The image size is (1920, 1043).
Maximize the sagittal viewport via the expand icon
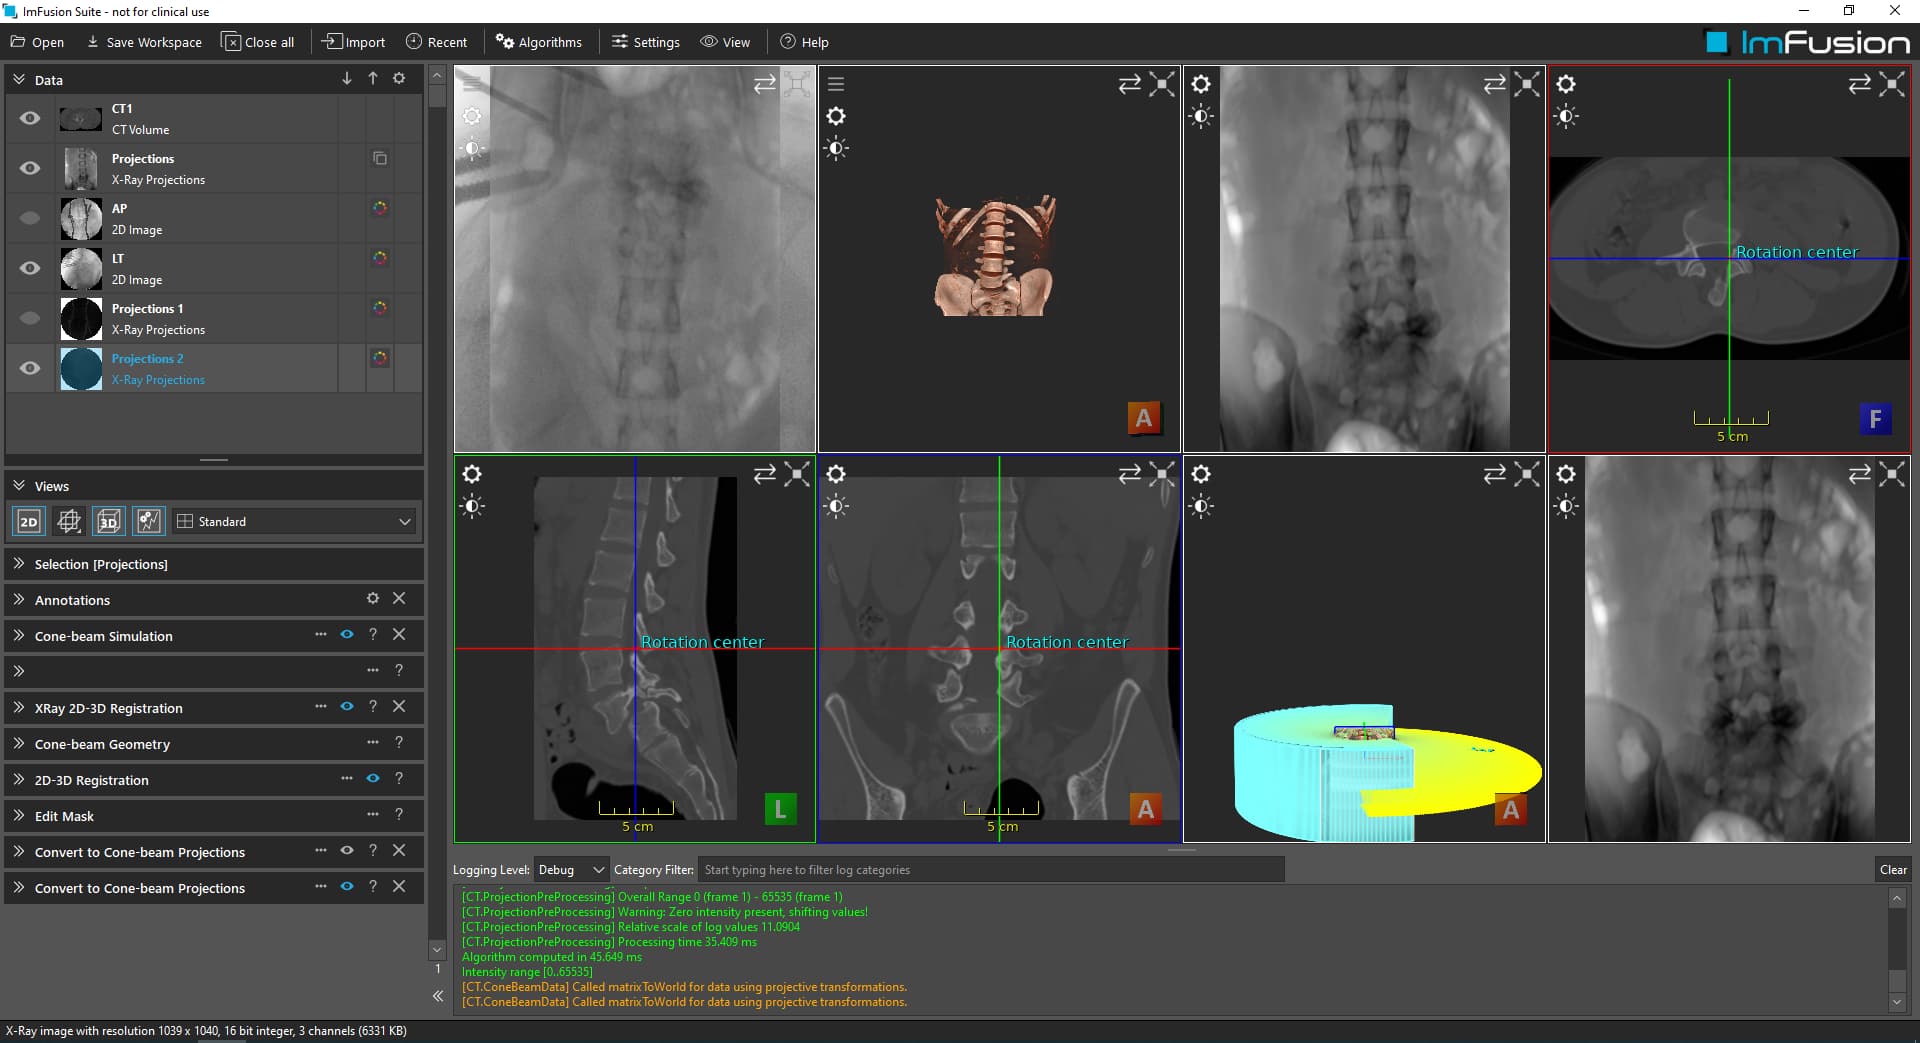[797, 475]
